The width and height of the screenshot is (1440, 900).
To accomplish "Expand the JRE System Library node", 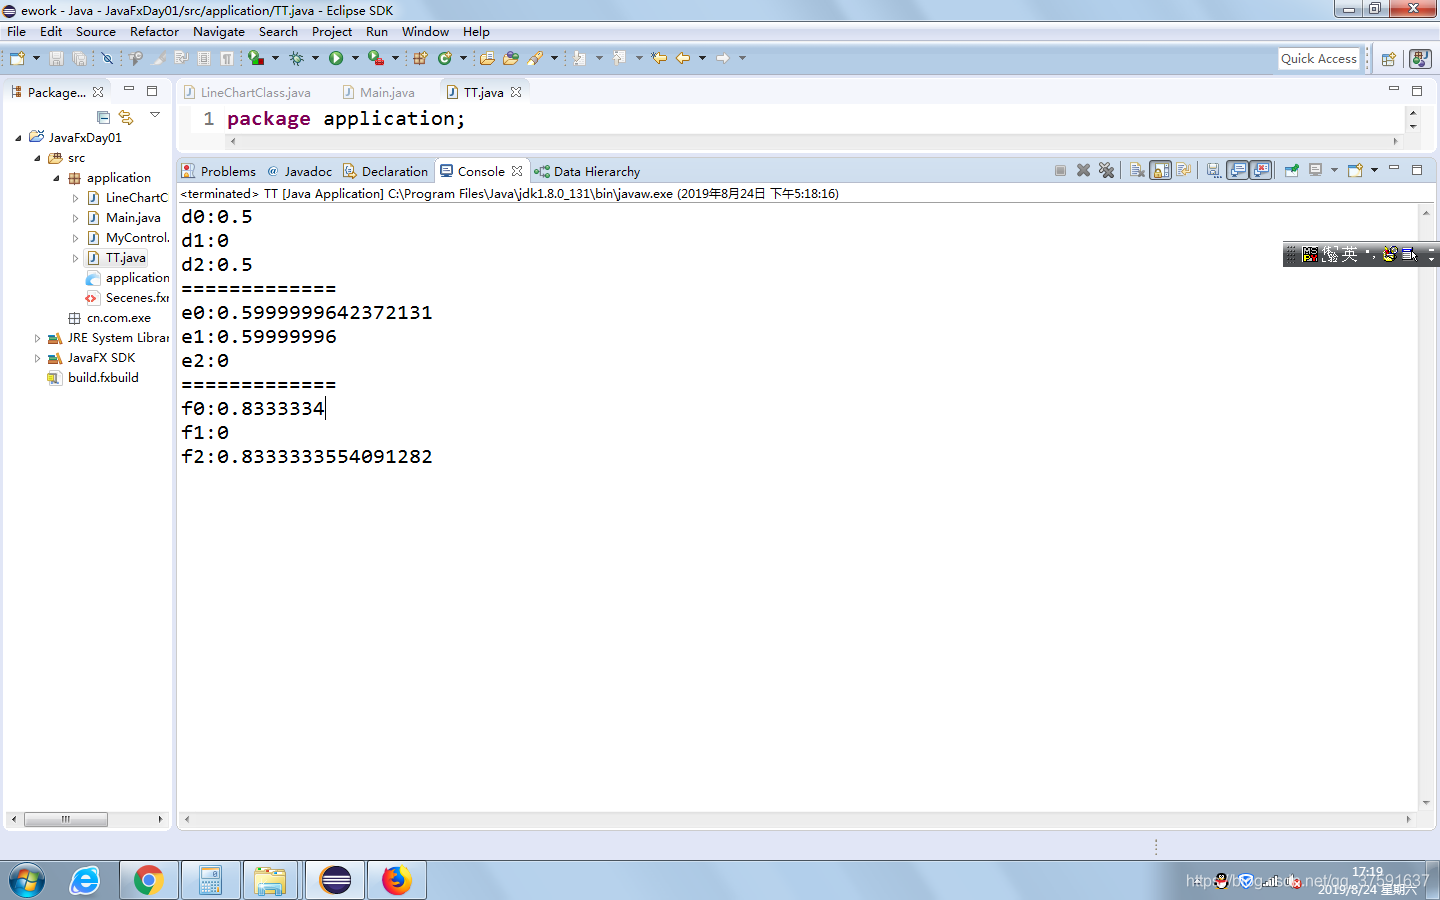I will click(x=37, y=337).
